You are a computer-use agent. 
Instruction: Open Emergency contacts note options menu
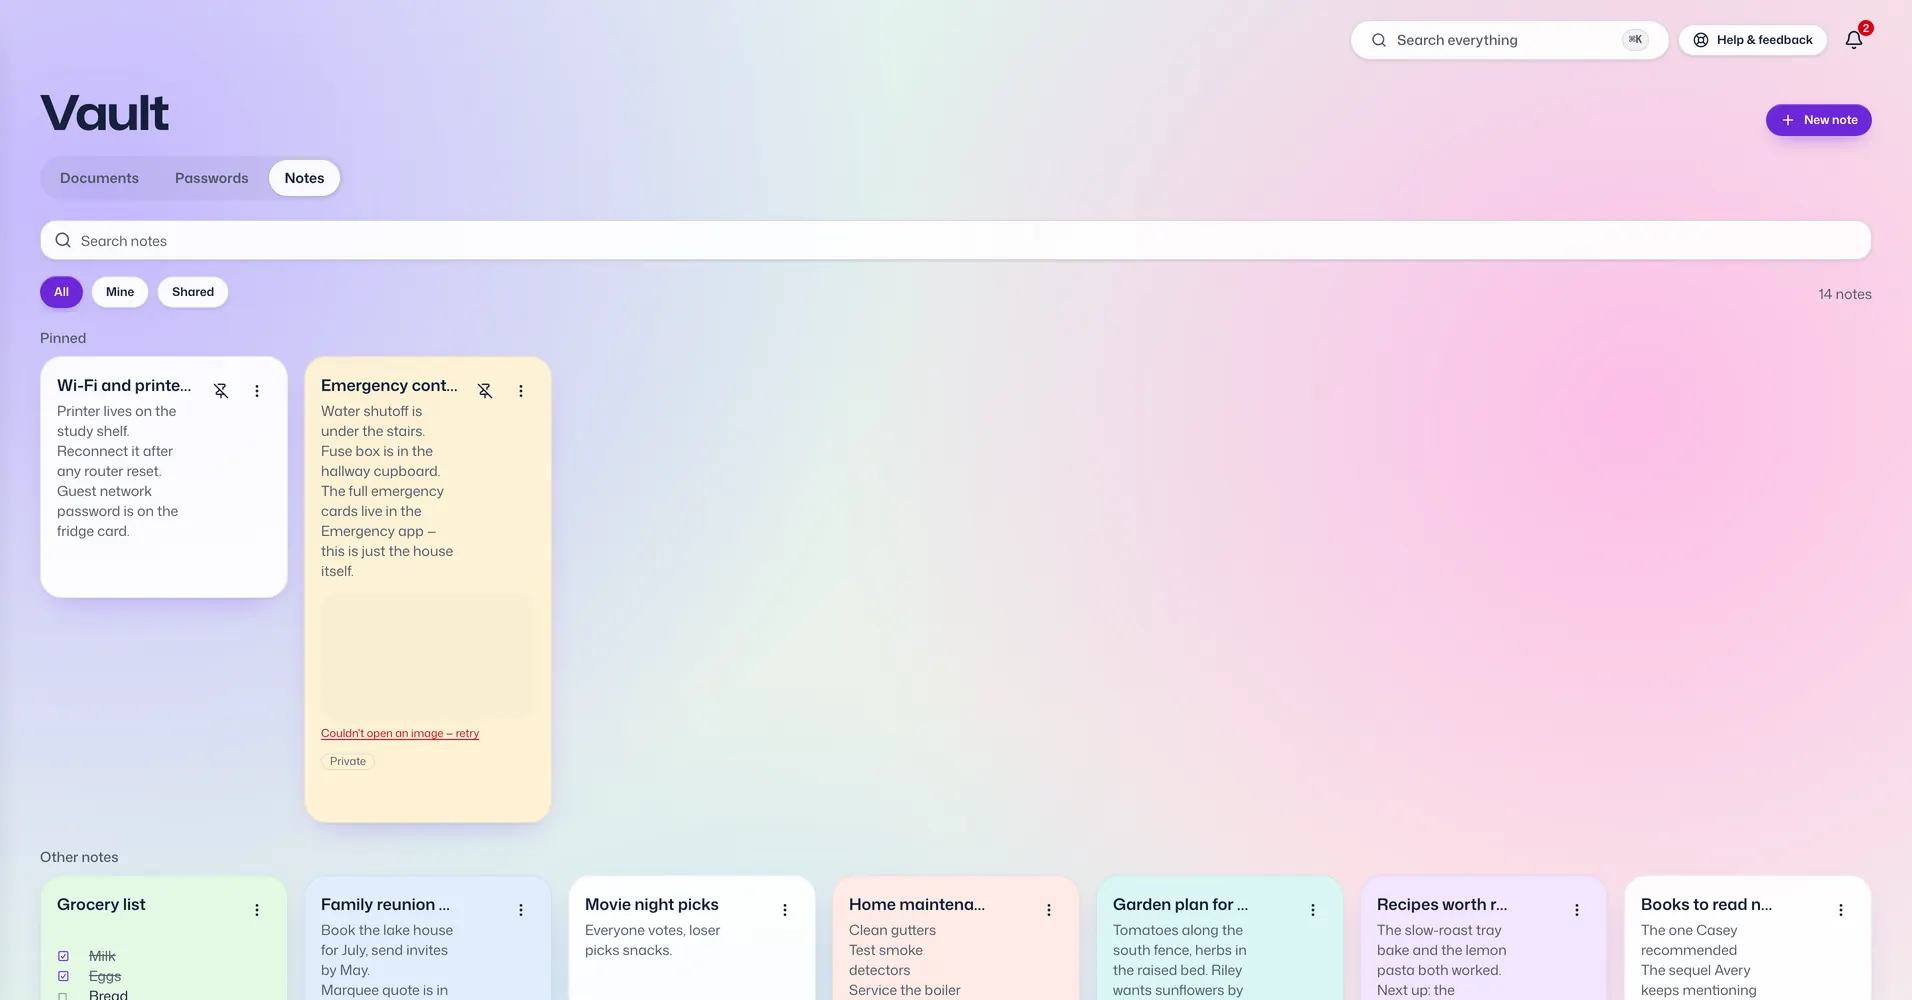(x=521, y=391)
